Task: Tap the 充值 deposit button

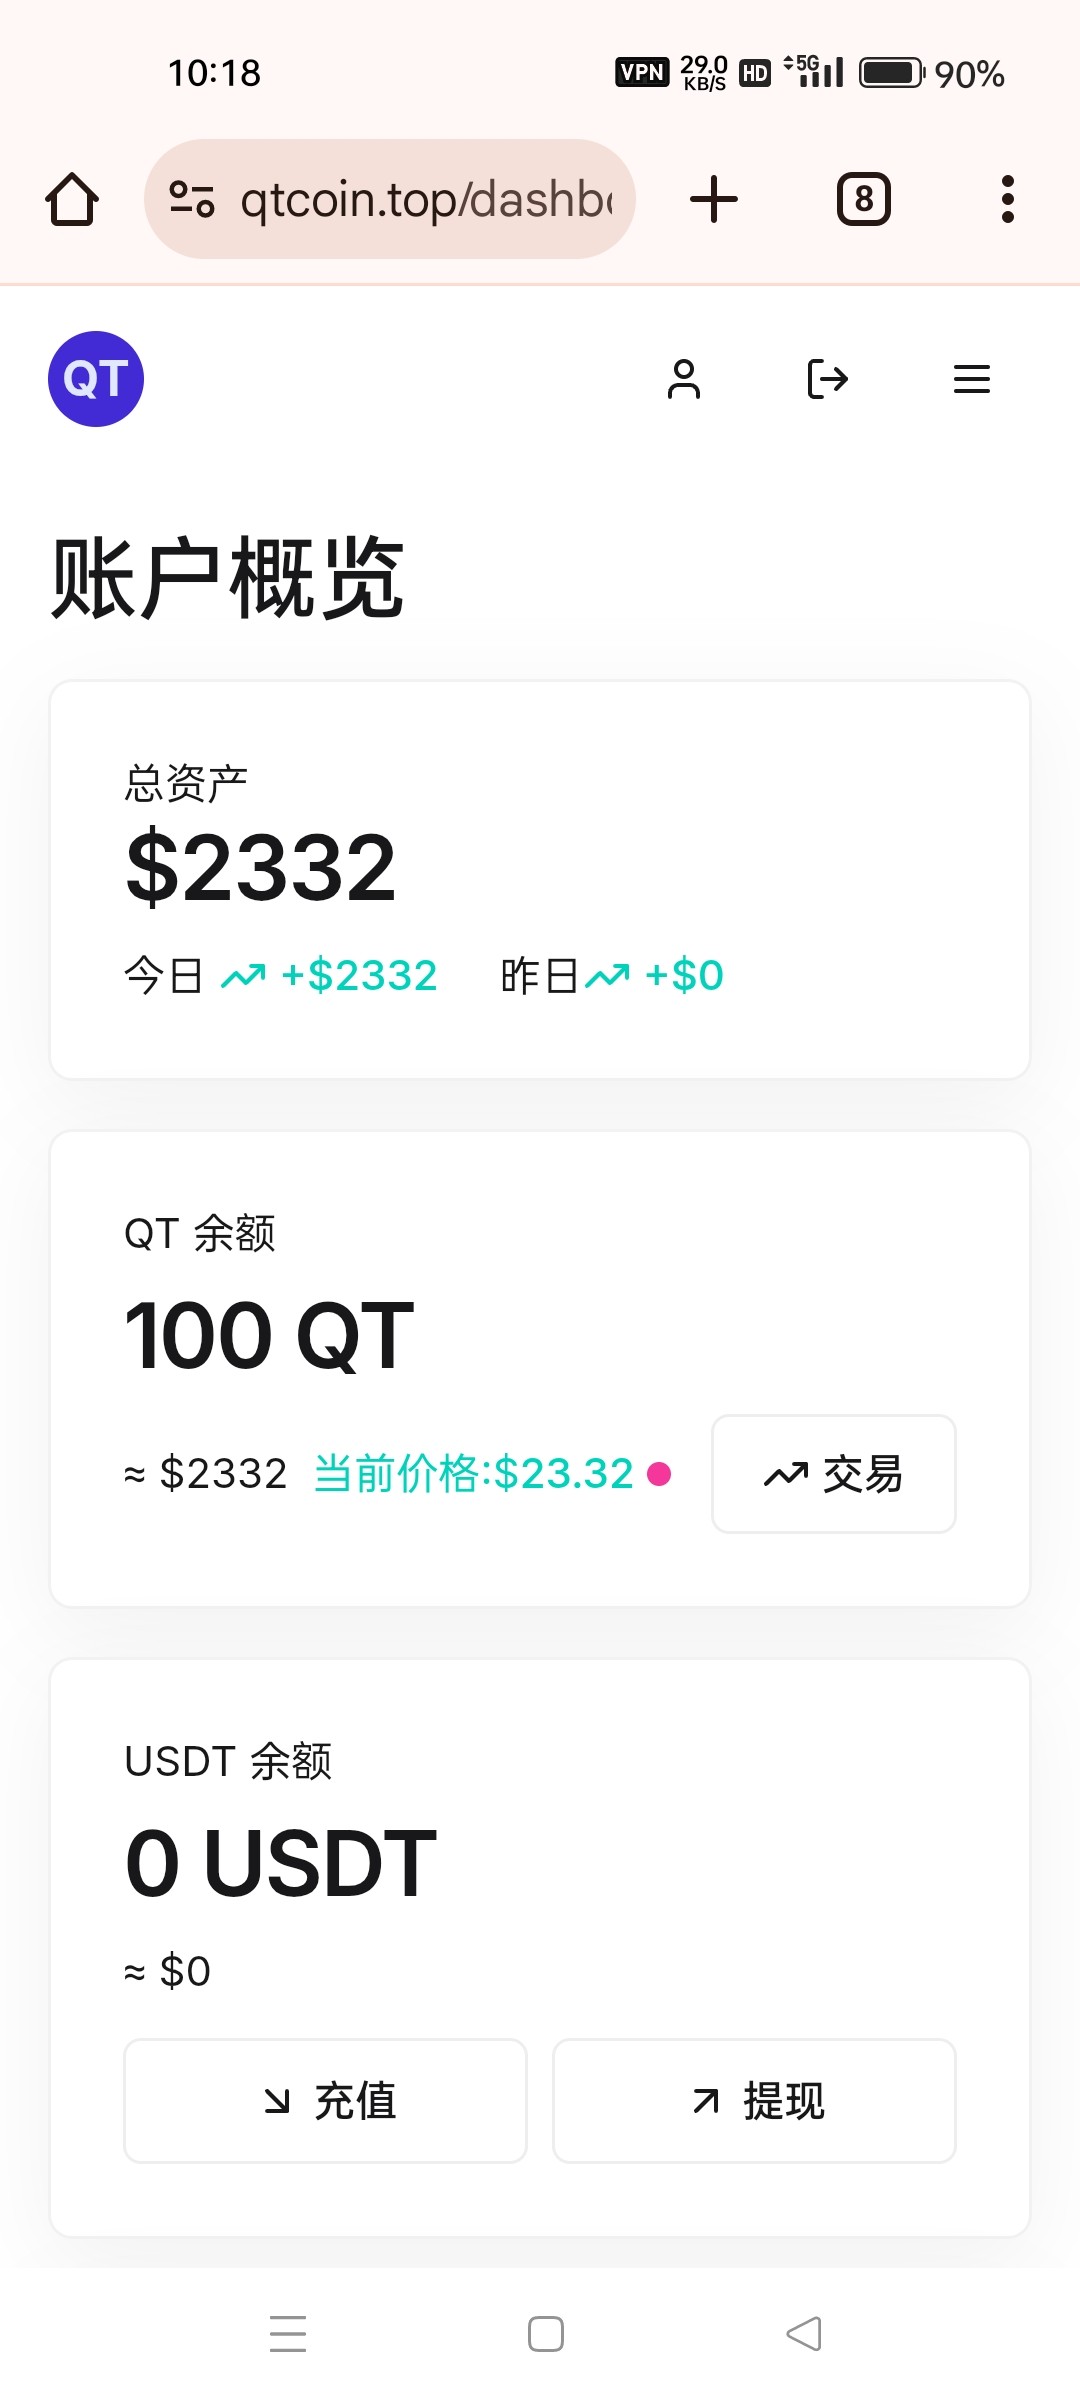Action: [x=325, y=2100]
